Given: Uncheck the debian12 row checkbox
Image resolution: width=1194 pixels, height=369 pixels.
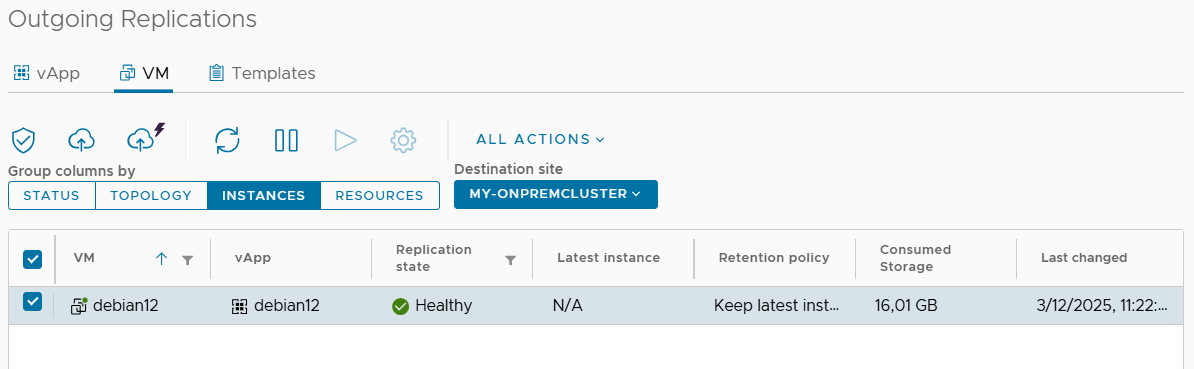Looking at the screenshot, I should (x=33, y=301).
